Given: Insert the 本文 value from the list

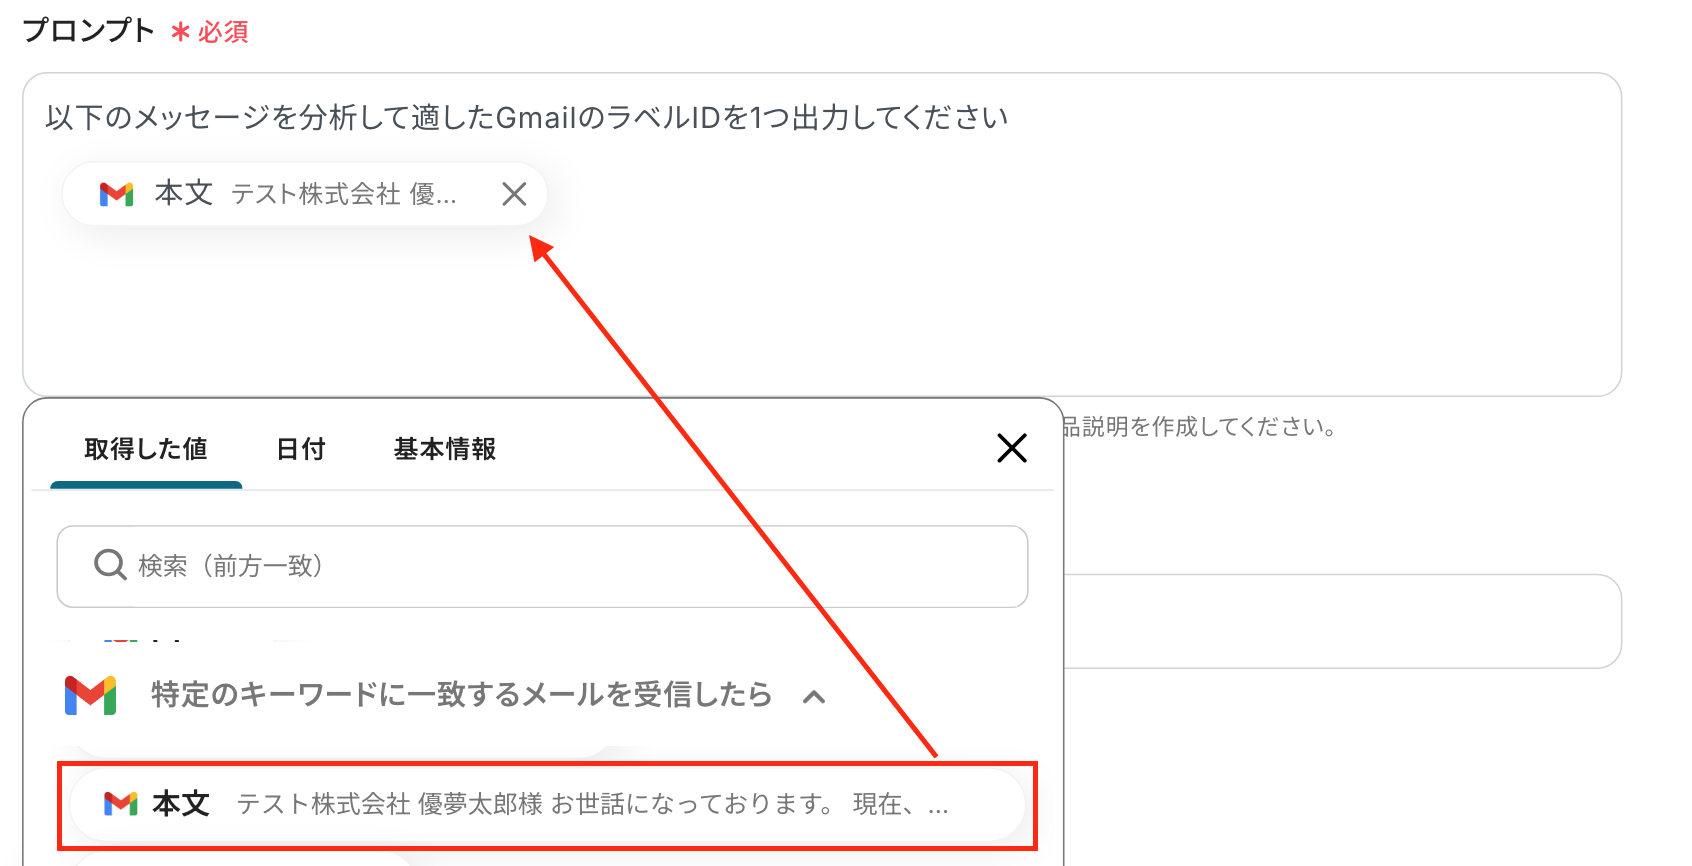Looking at the screenshot, I should 547,804.
